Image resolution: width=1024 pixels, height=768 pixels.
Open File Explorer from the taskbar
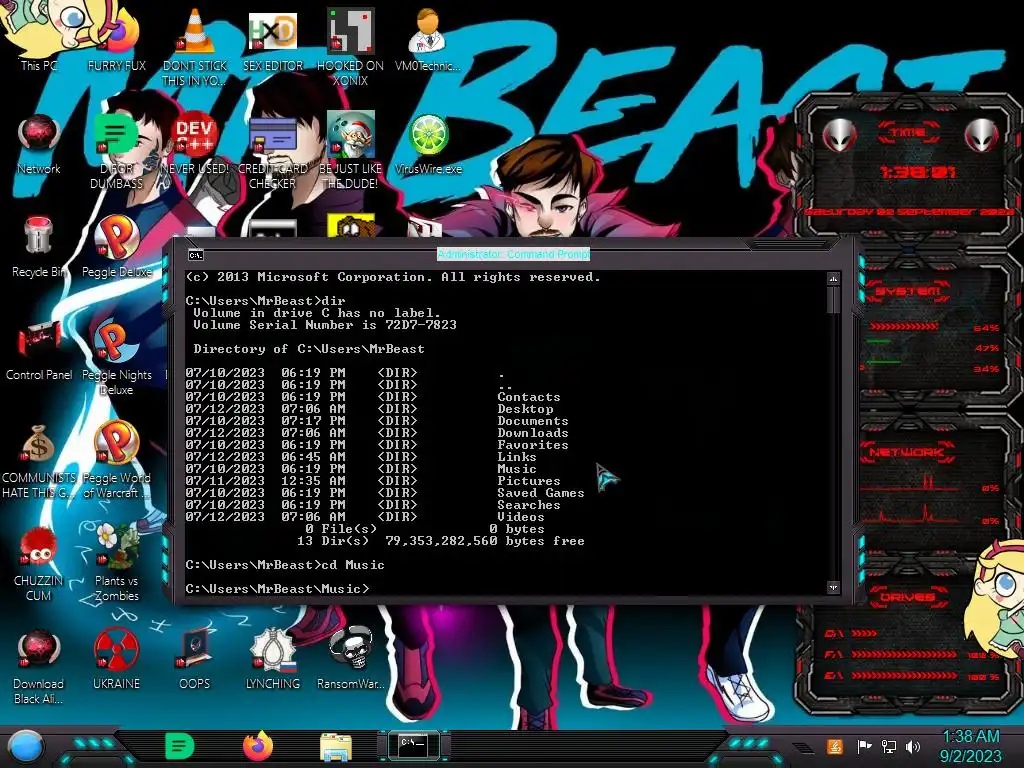point(336,747)
